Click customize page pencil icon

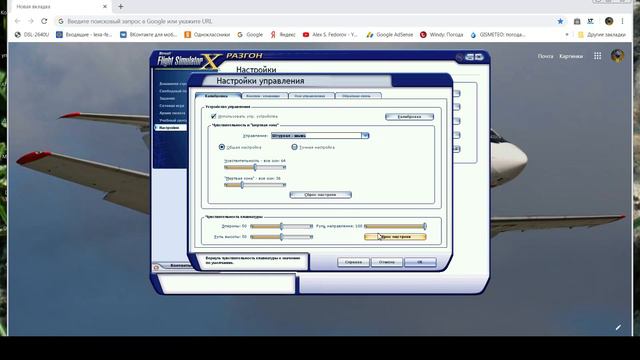tap(618, 327)
